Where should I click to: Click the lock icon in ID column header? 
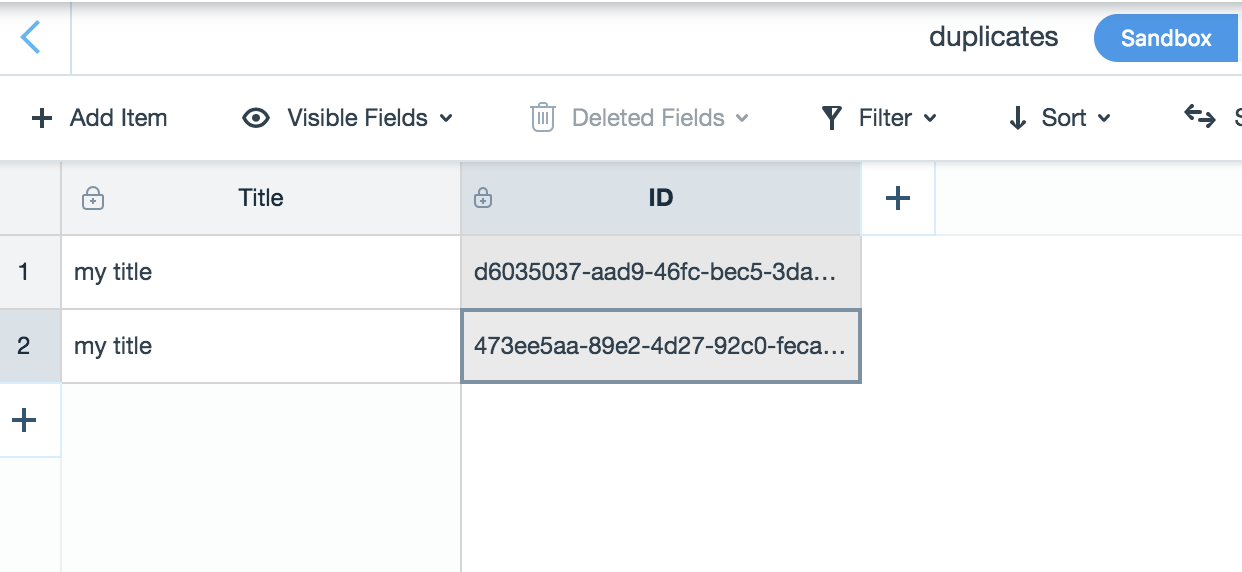pos(483,198)
